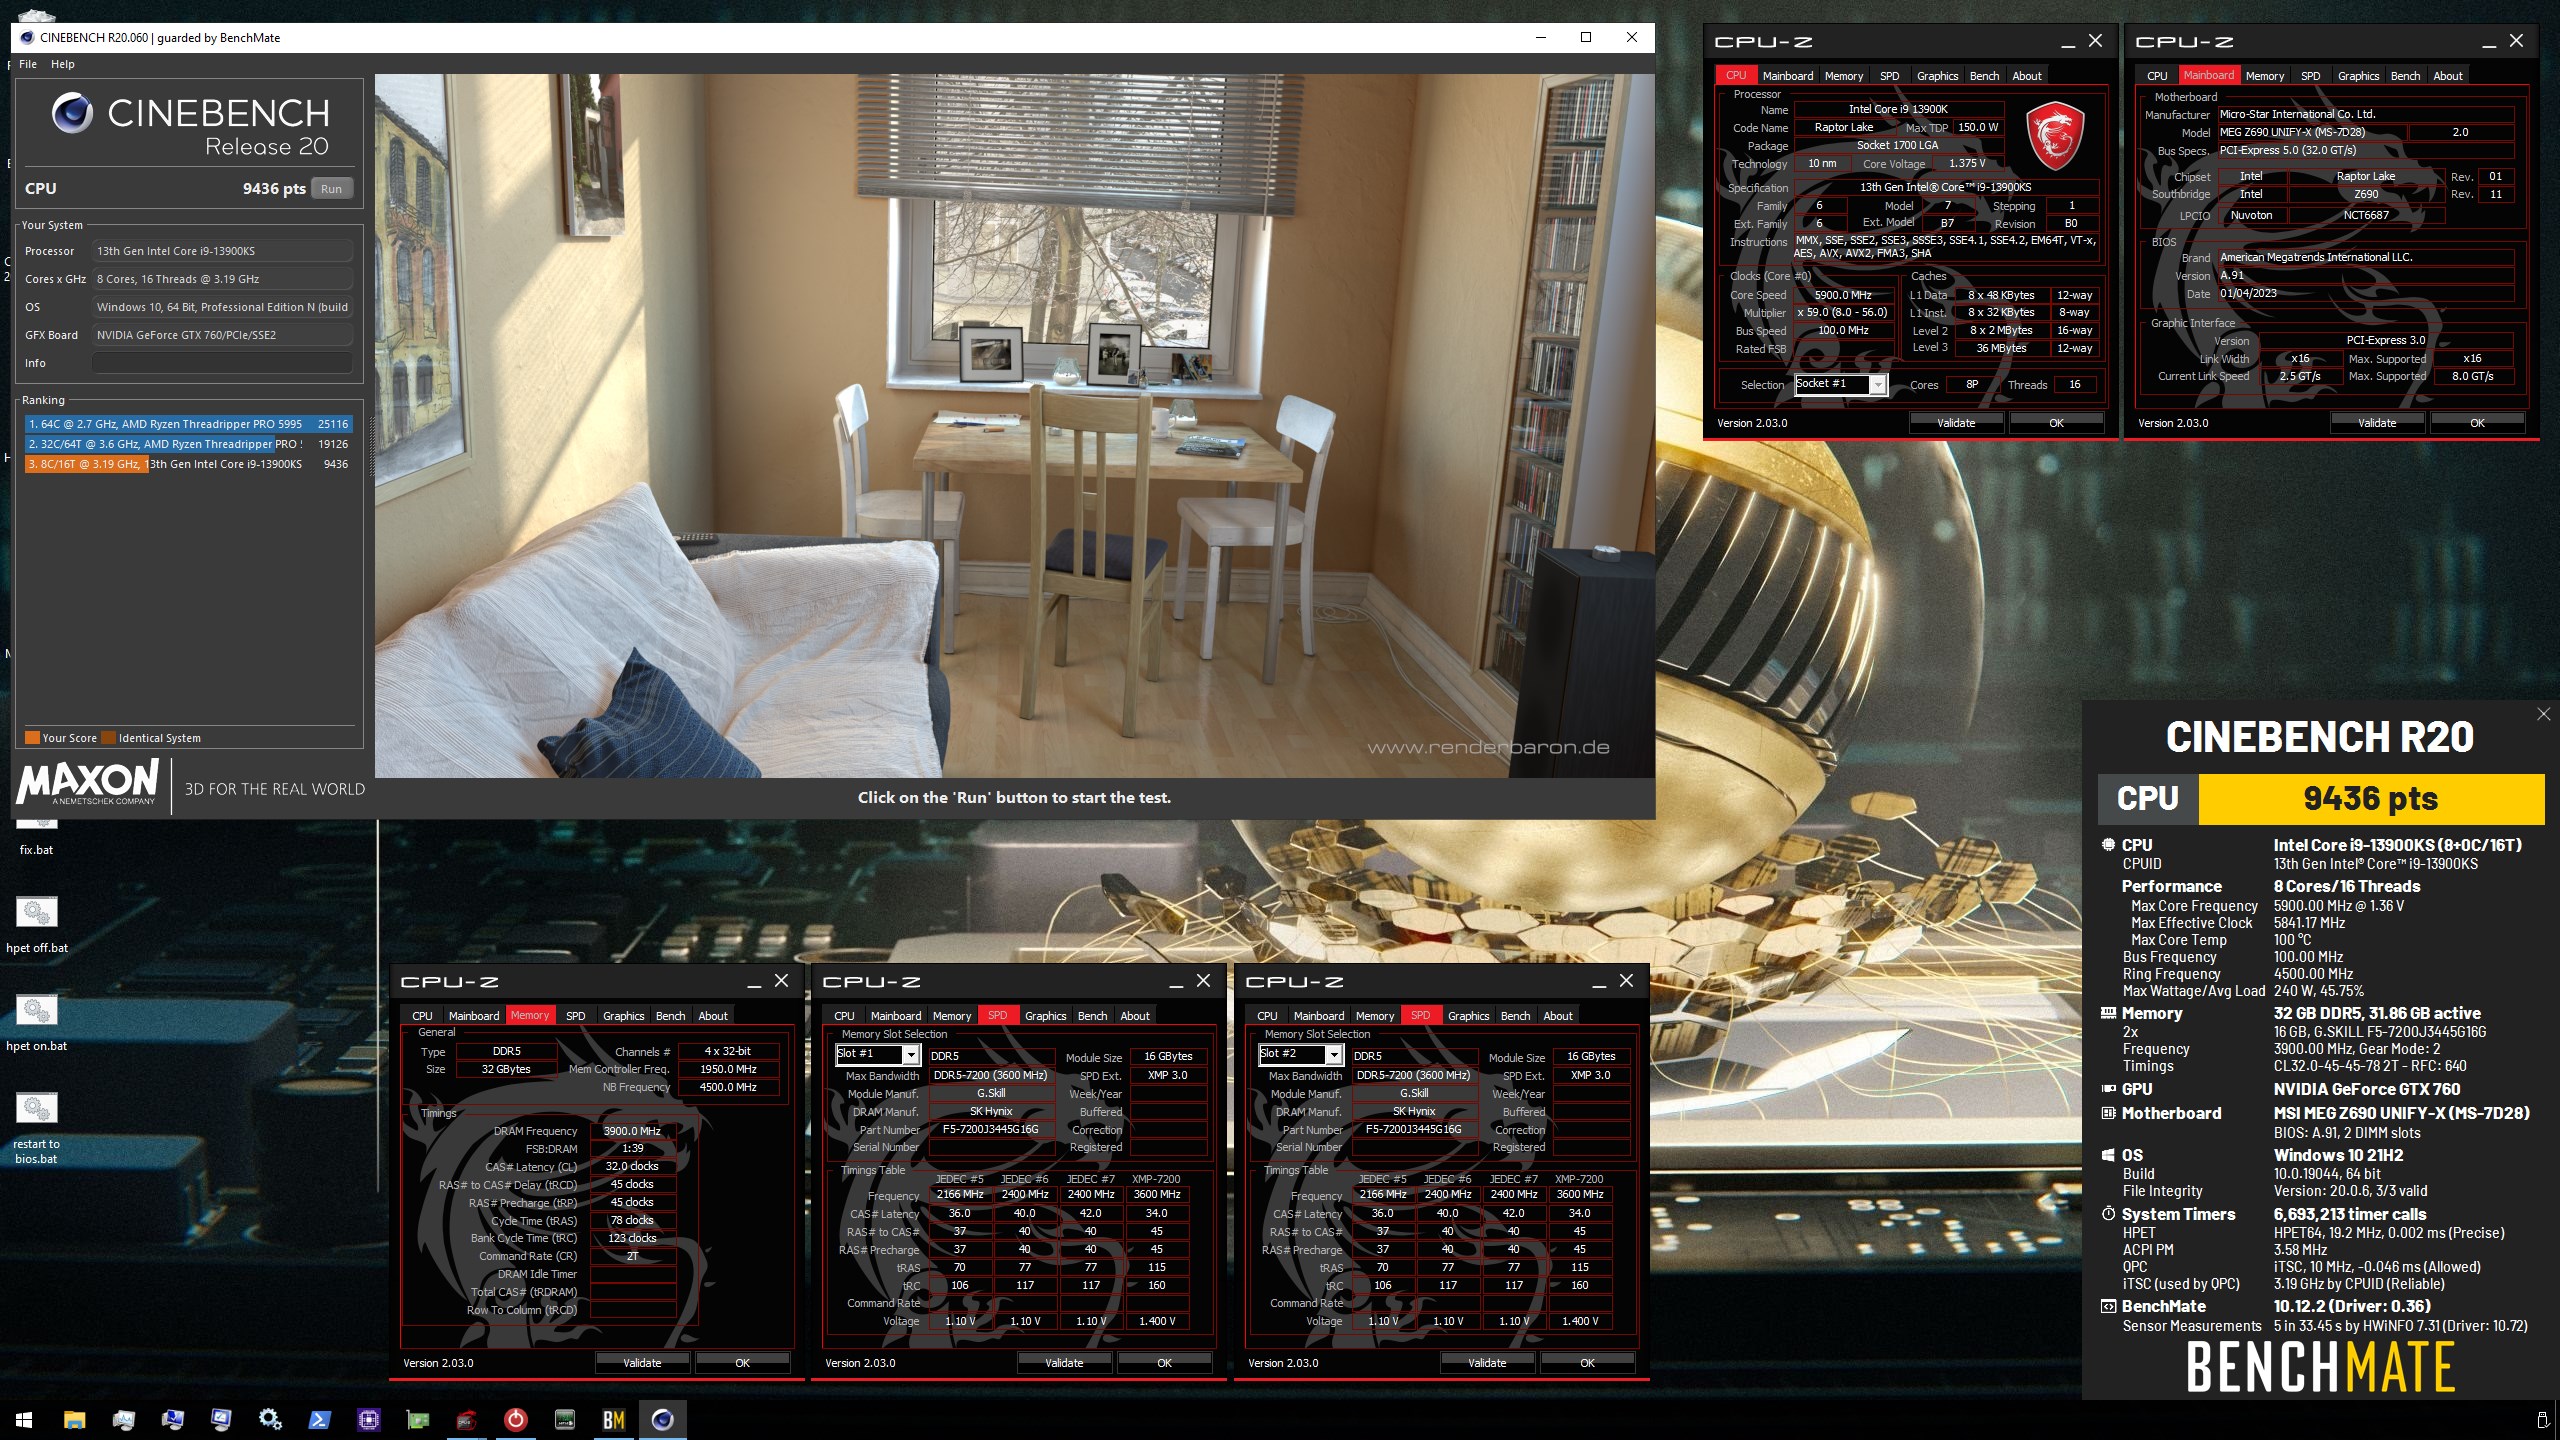This screenshot has width=2560, height=1440.
Task: Click the Your Score orange legend swatch
Action: tap(32, 738)
